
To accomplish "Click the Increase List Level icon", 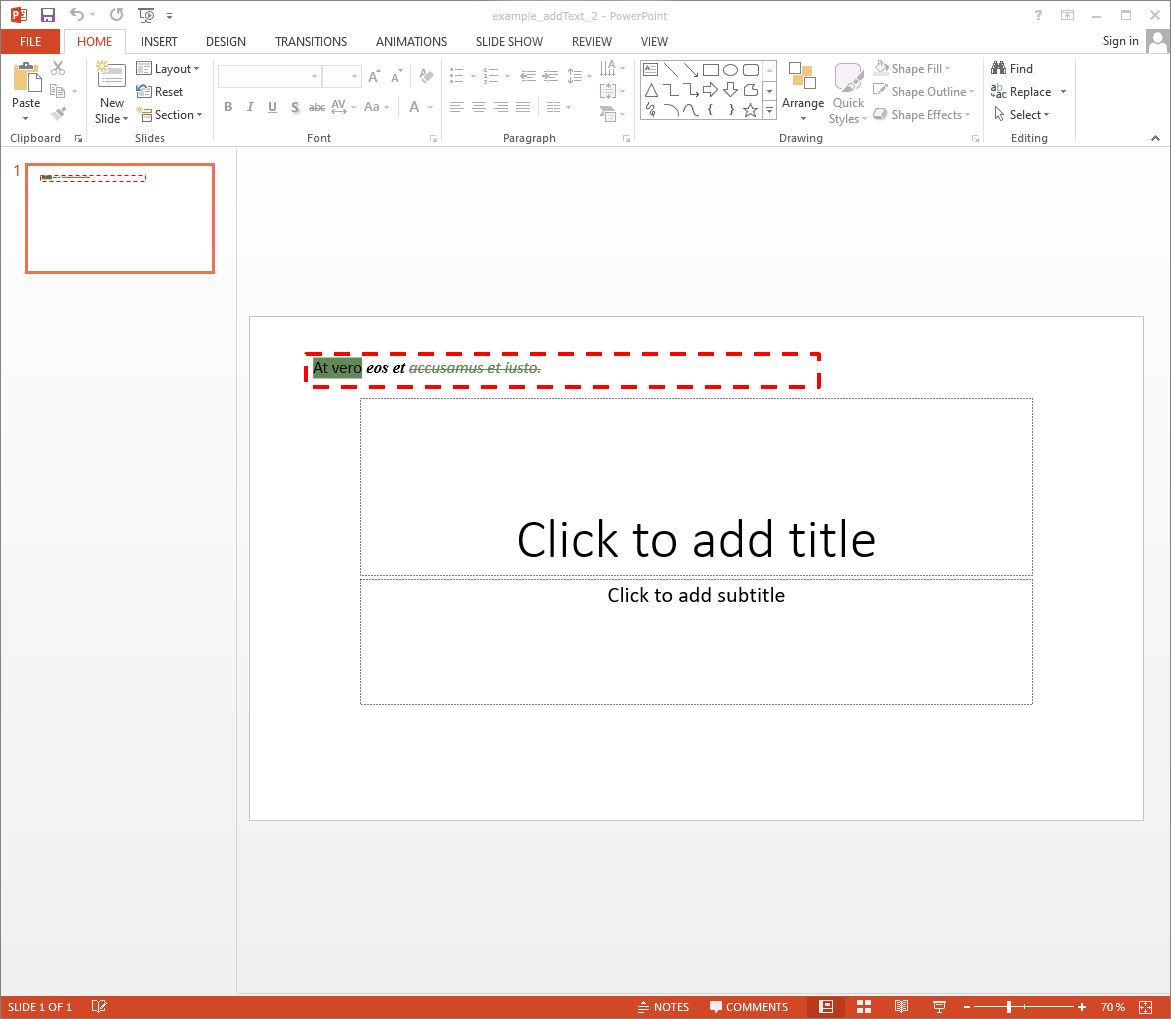I will tap(550, 75).
